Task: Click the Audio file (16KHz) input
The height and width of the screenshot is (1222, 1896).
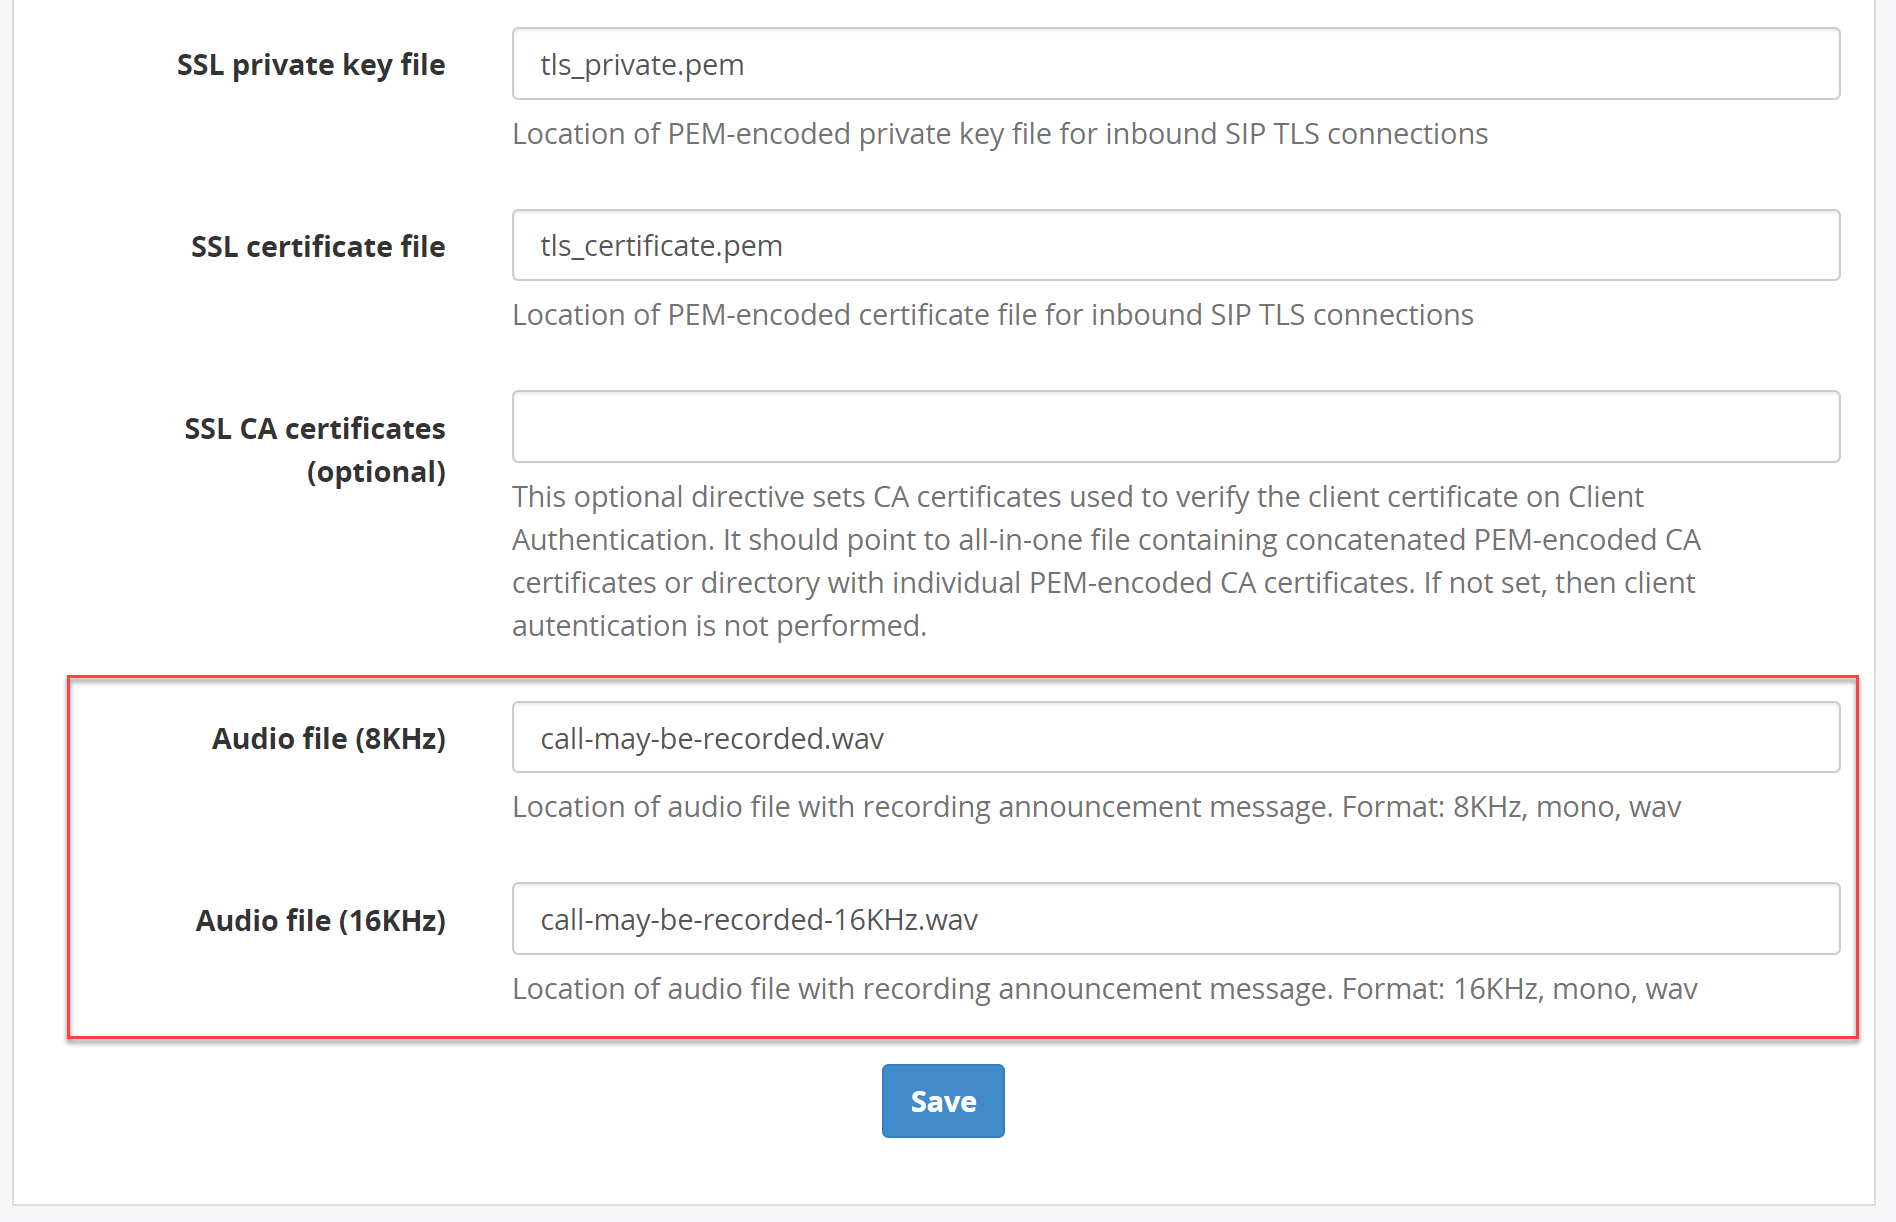Action: pyautogui.click(x=1176, y=919)
